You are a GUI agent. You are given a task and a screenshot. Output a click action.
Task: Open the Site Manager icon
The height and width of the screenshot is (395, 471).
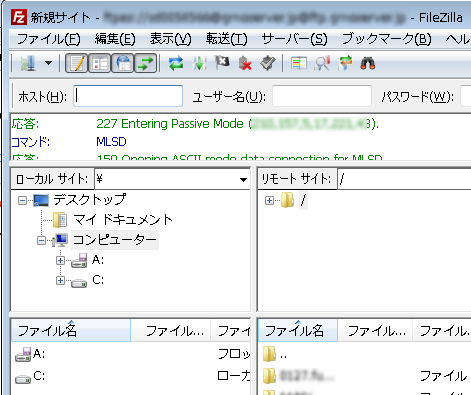pyautogui.click(x=28, y=63)
